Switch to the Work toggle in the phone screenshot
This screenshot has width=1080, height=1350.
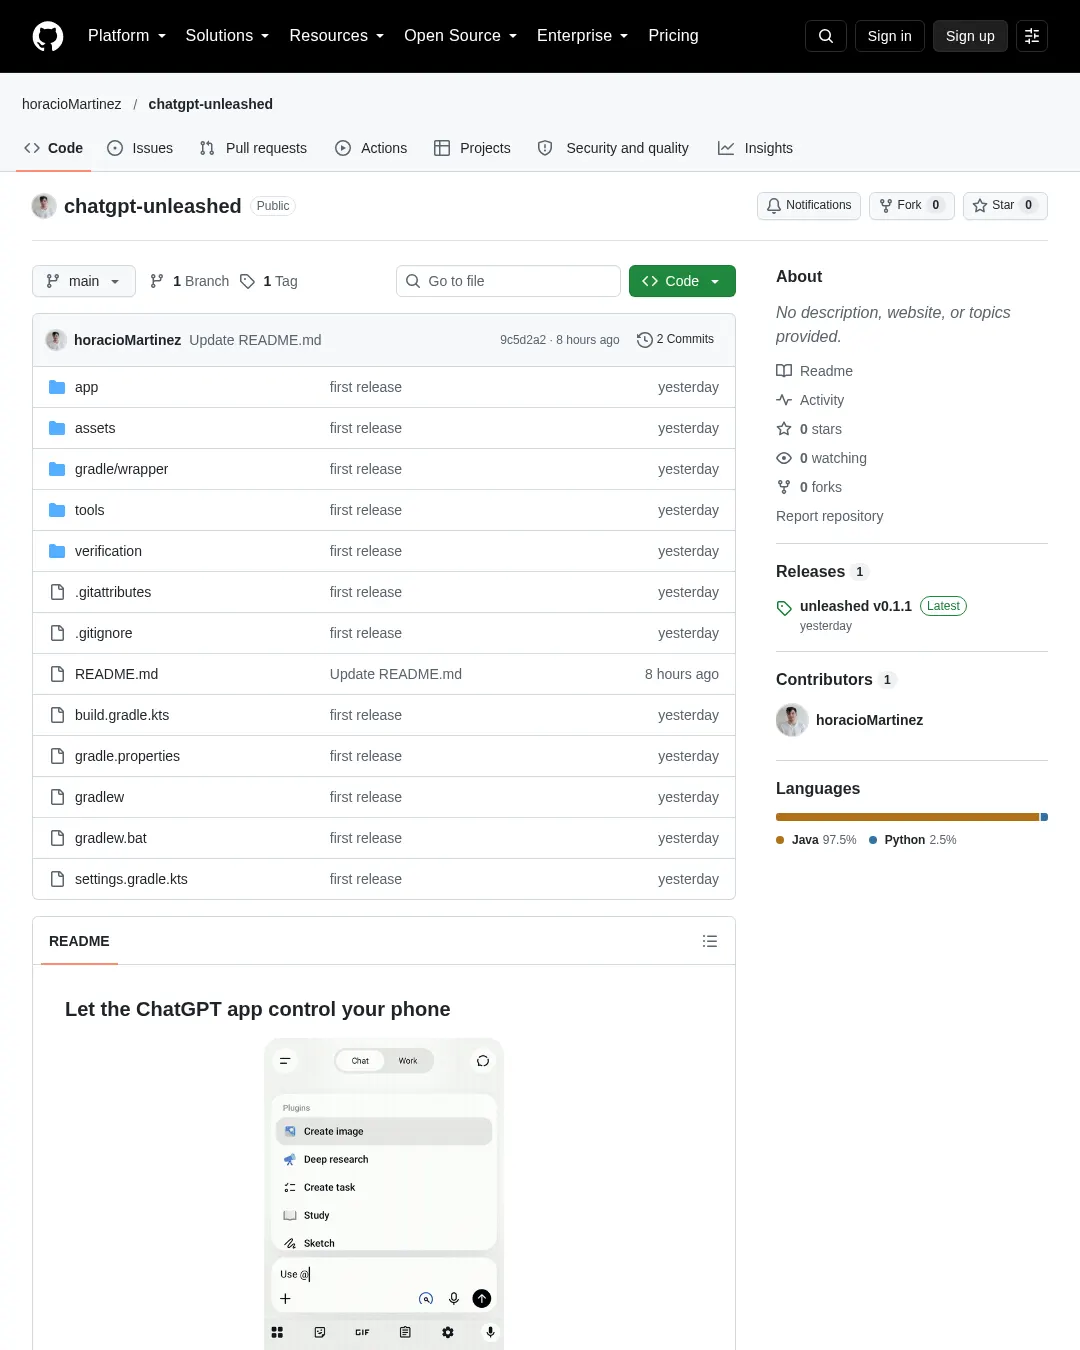click(x=408, y=1061)
